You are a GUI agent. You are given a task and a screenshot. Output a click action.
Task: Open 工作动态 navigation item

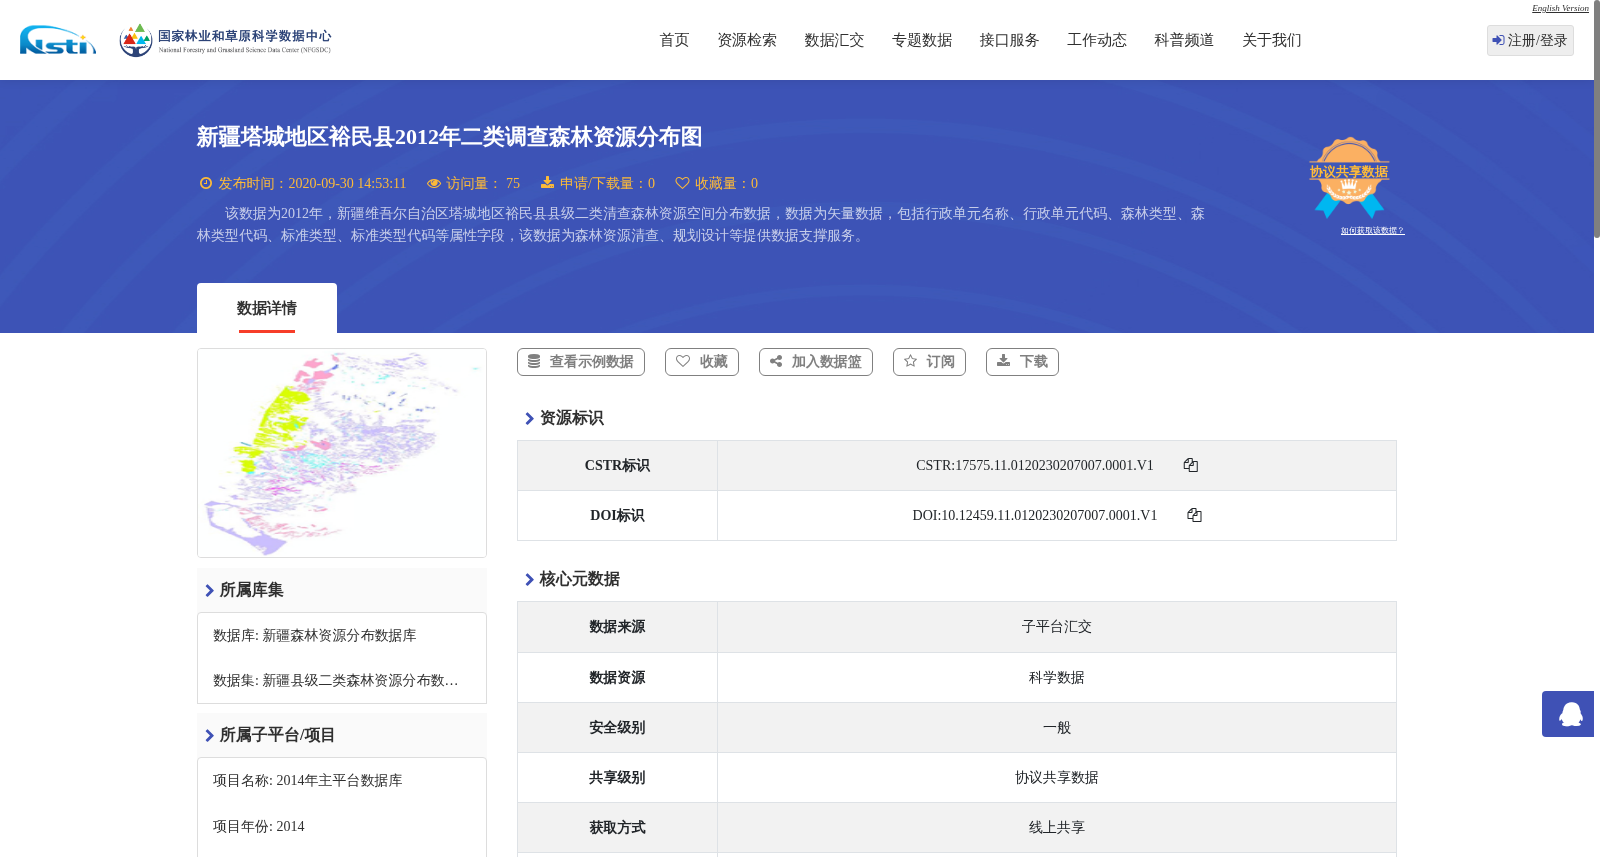point(1097,40)
